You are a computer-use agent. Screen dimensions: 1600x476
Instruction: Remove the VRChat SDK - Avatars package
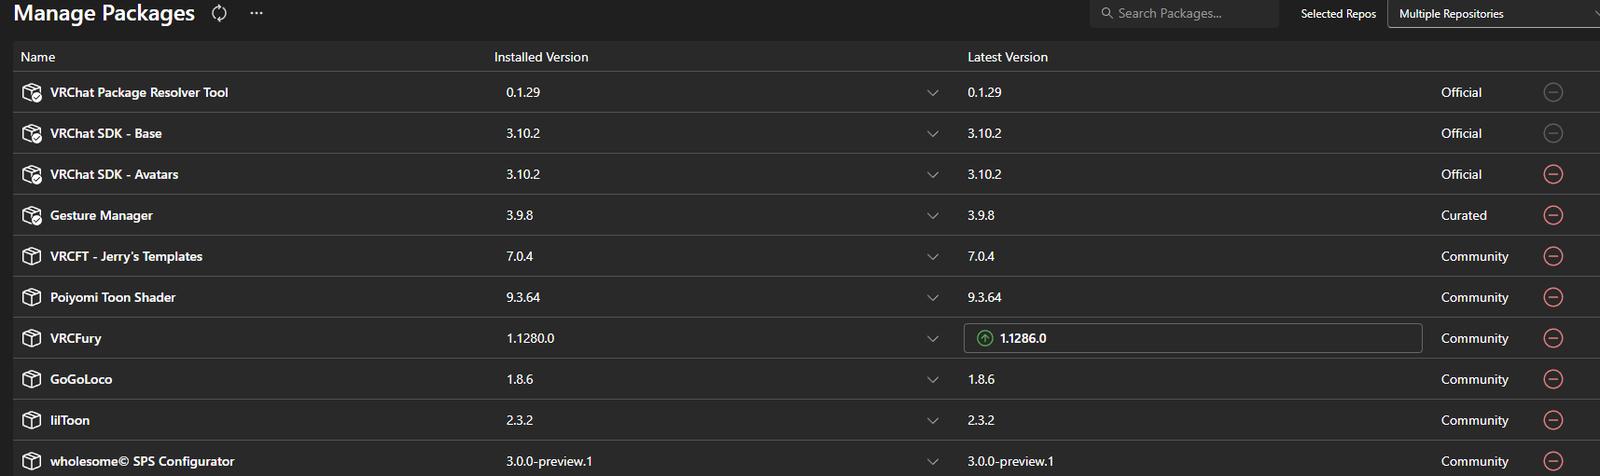[1553, 174]
